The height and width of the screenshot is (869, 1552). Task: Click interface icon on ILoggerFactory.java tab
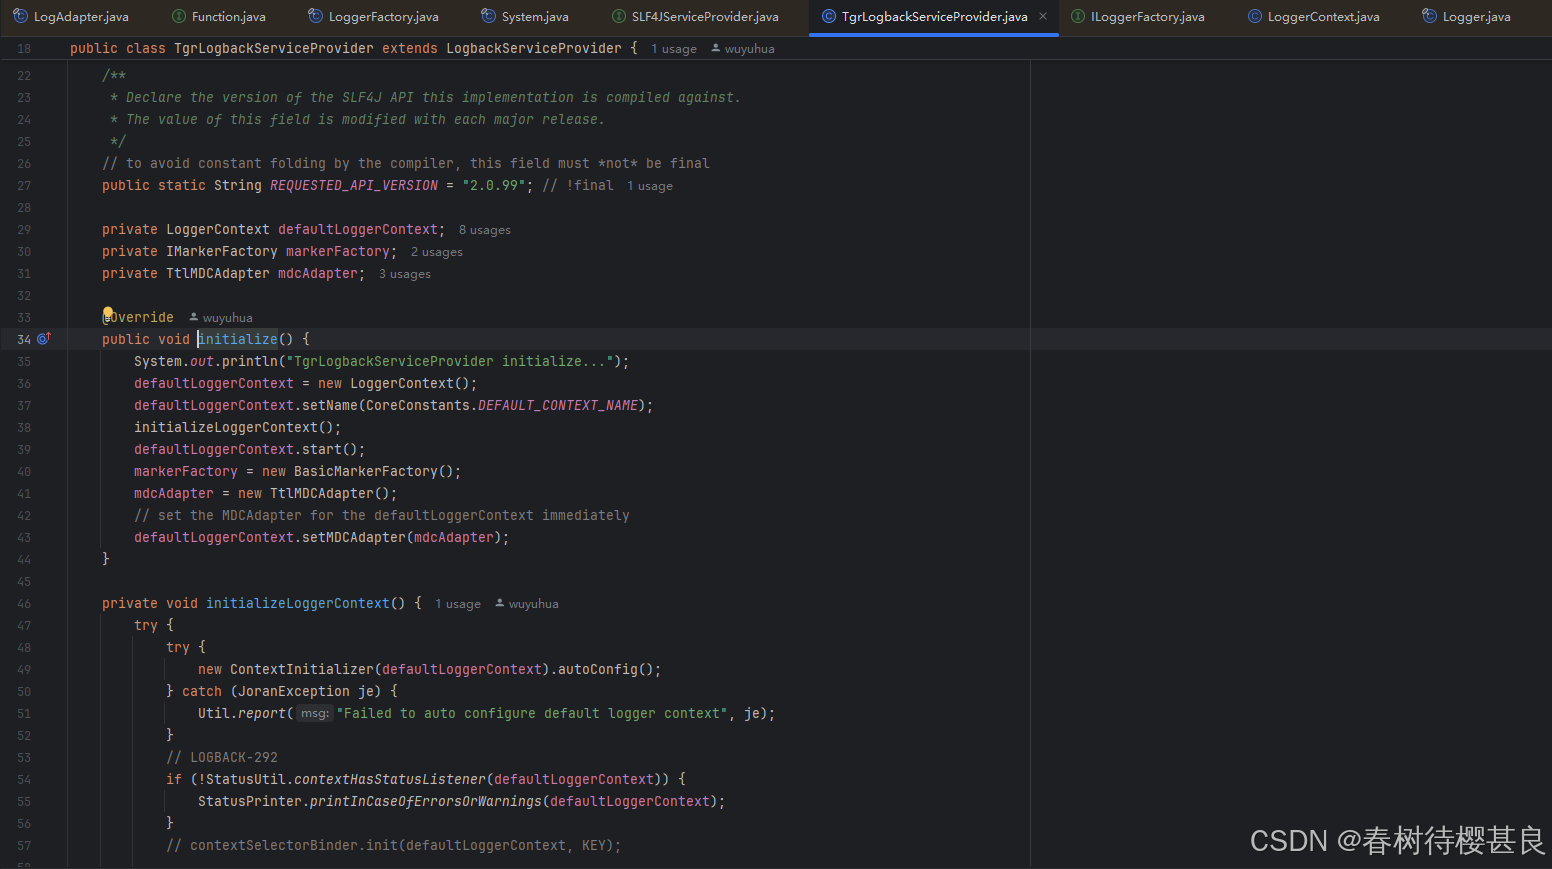click(1078, 16)
